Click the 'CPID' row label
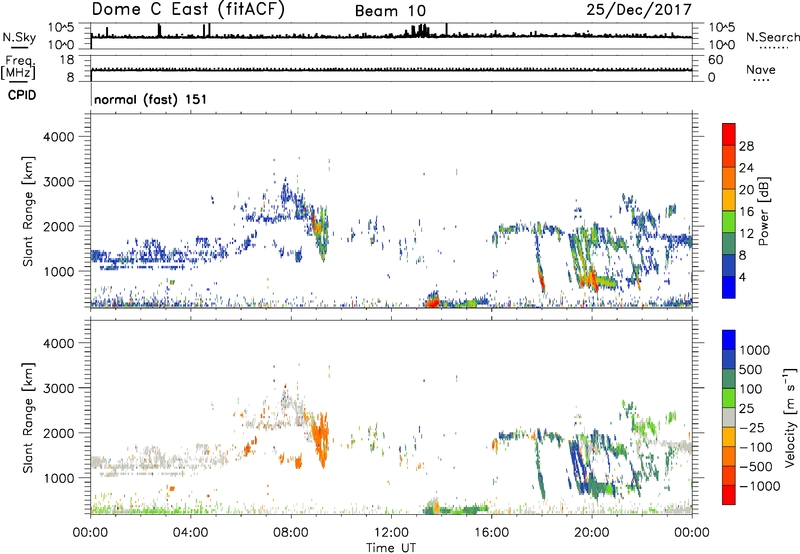Image resolution: width=800 pixels, height=554 pixels. (22, 95)
